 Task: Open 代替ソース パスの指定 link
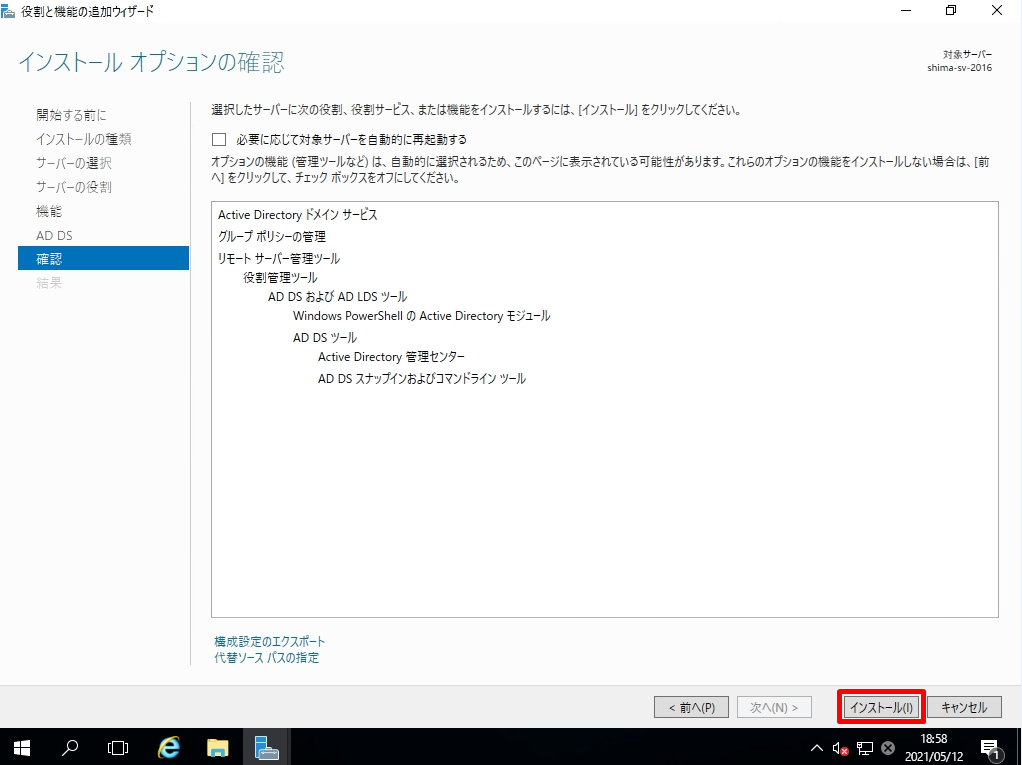tap(267, 657)
